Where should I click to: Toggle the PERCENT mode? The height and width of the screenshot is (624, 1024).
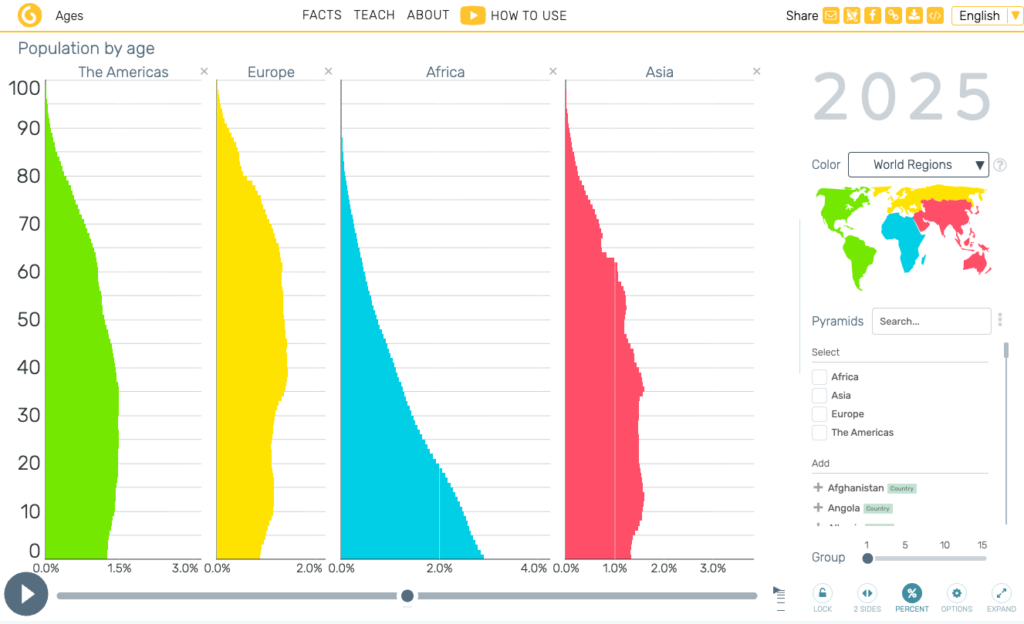coord(912,597)
